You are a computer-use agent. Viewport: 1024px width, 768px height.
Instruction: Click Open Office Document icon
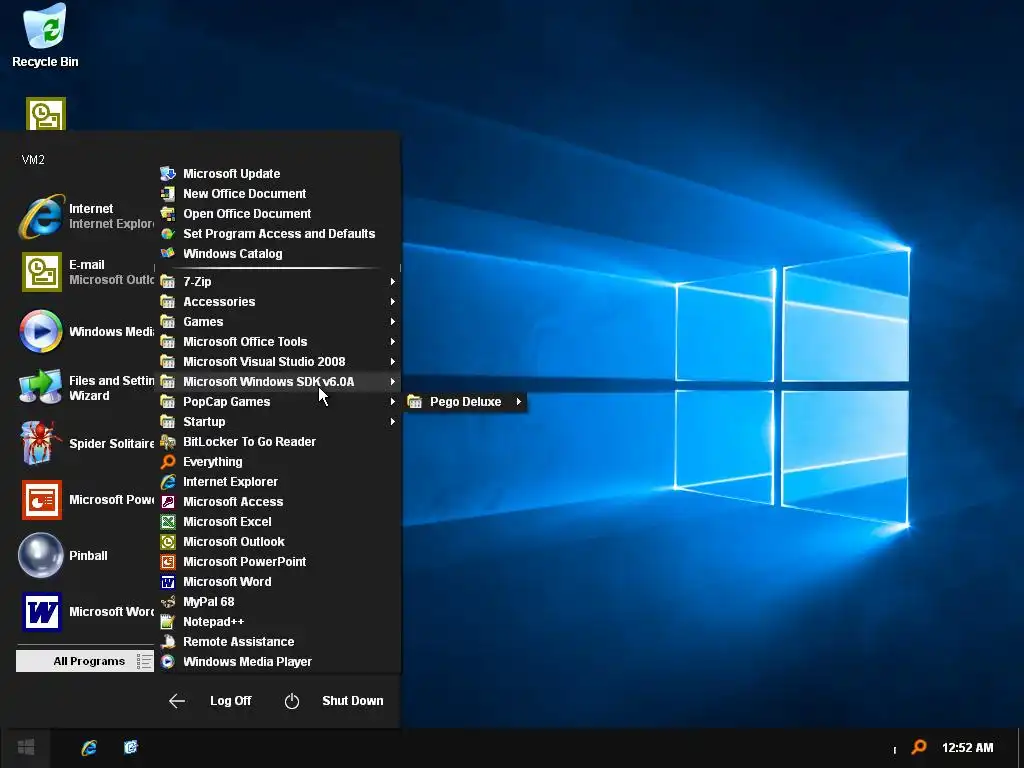tap(168, 214)
